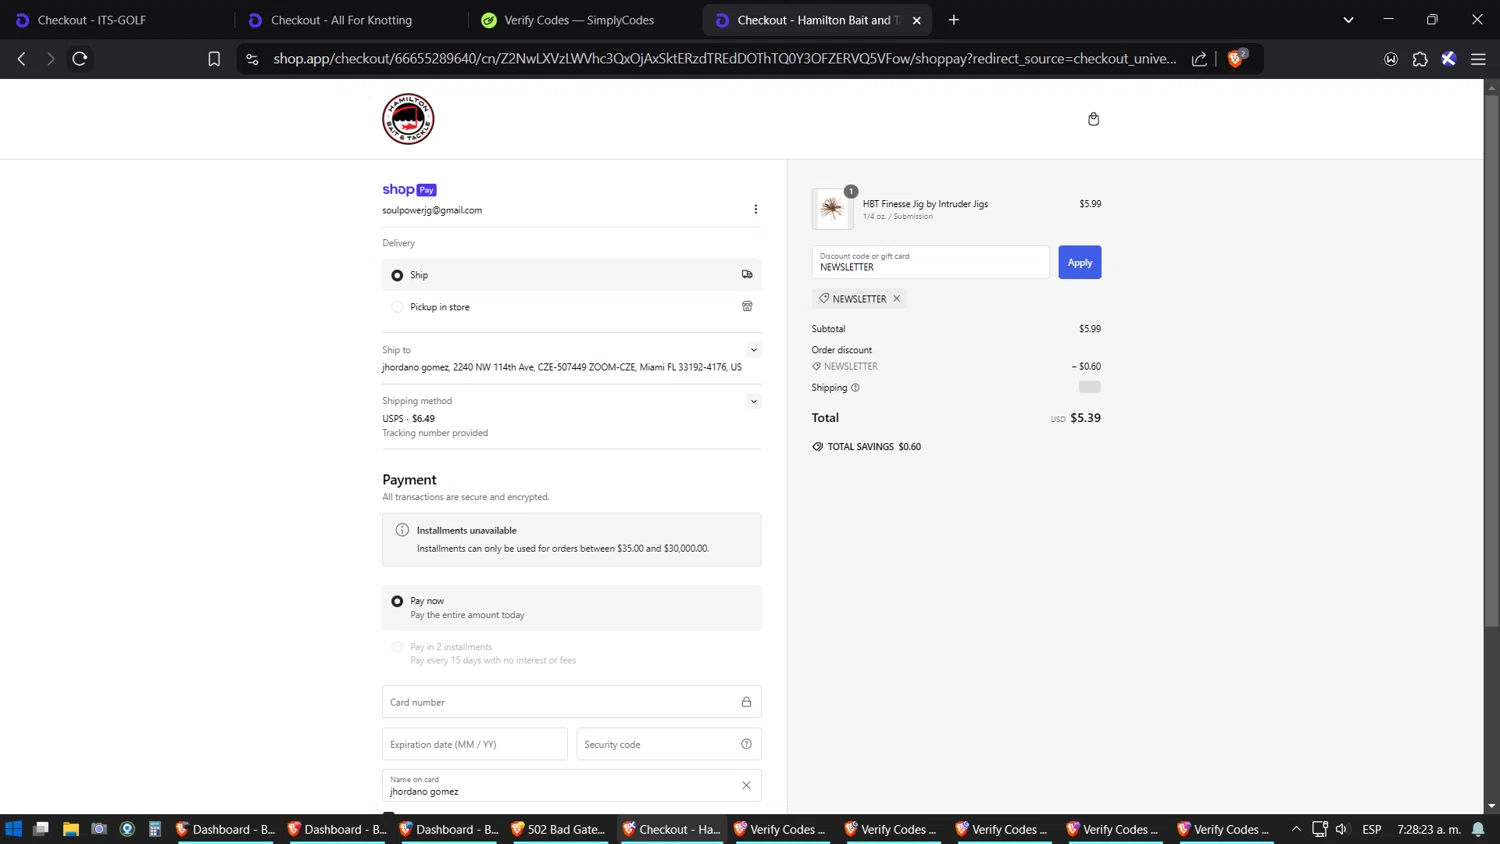Click TOTAL SAVINGS $0.60 text
The image size is (1500, 844).
click(x=875, y=447)
